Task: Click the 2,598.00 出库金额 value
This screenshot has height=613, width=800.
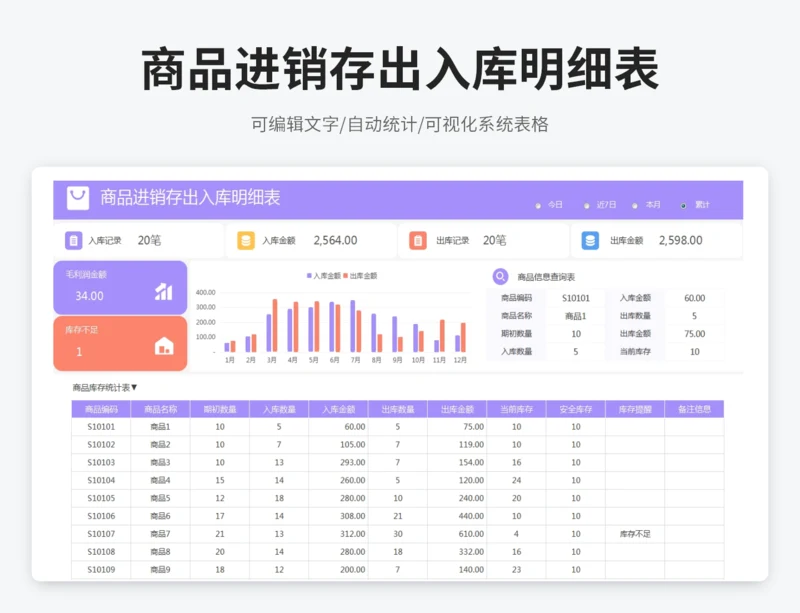Action: click(681, 240)
